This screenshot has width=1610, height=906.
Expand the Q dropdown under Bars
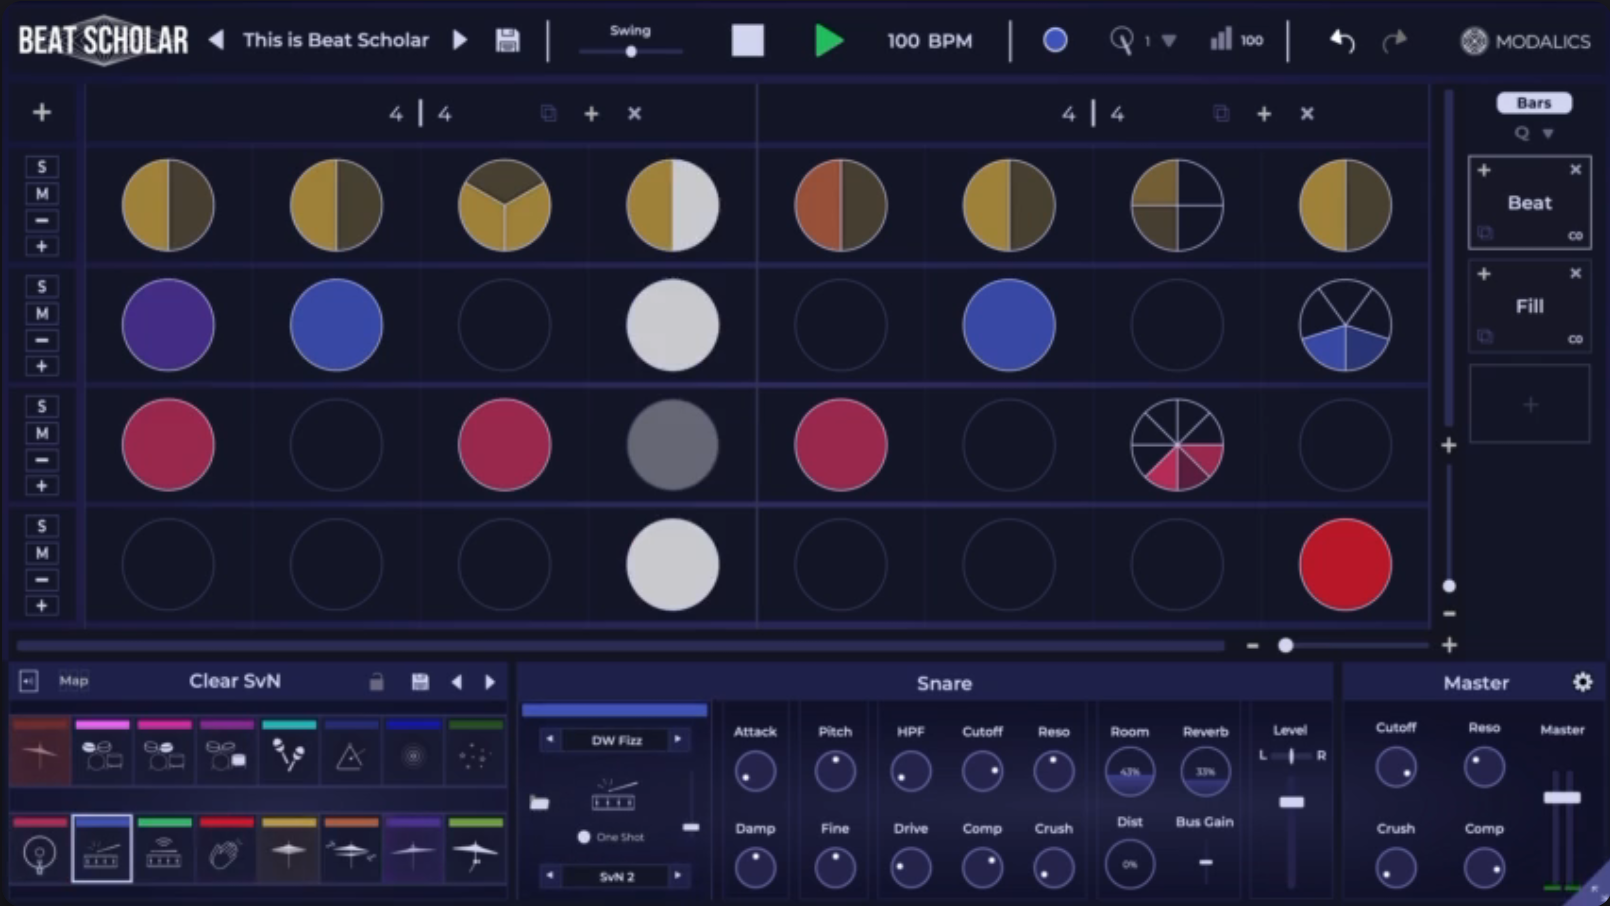[x=1548, y=133]
